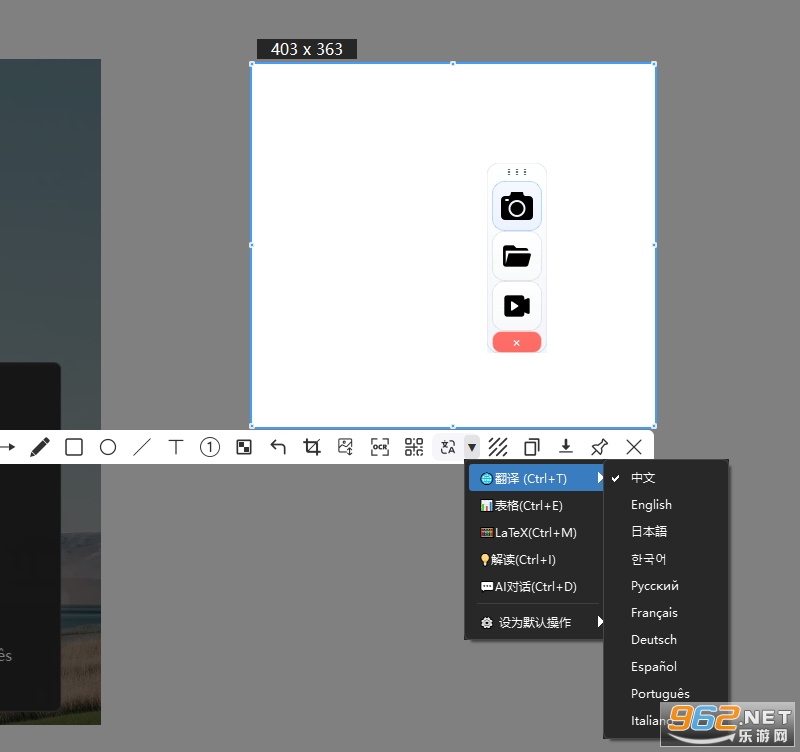Screen dimensions: 800x752
Task: Click the video recording button
Action: (x=517, y=306)
